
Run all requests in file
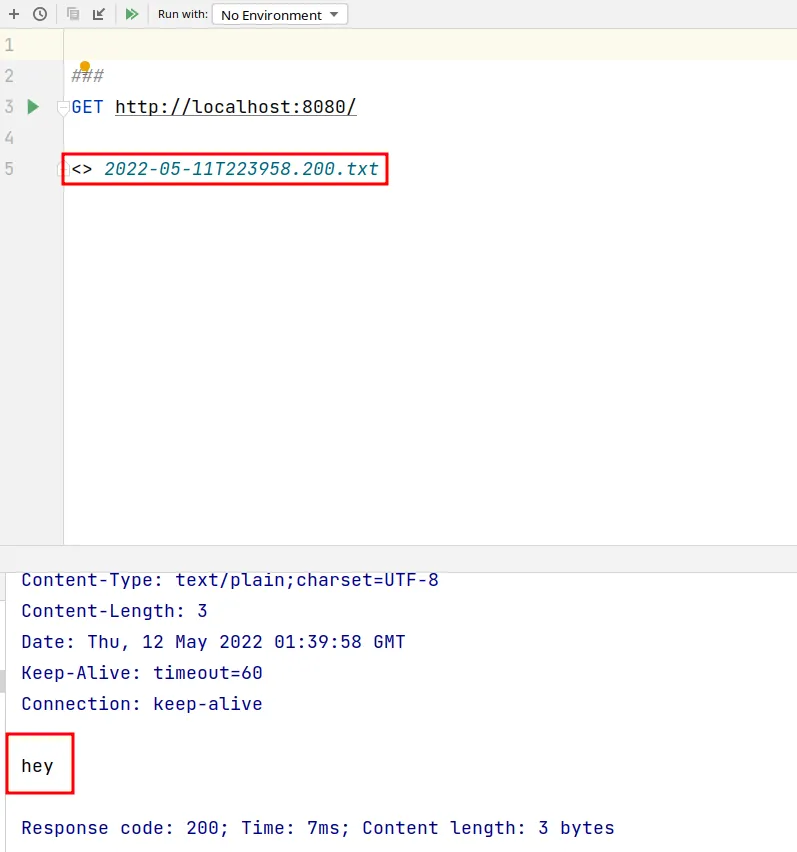pyautogui.click(x=131, y=14)
